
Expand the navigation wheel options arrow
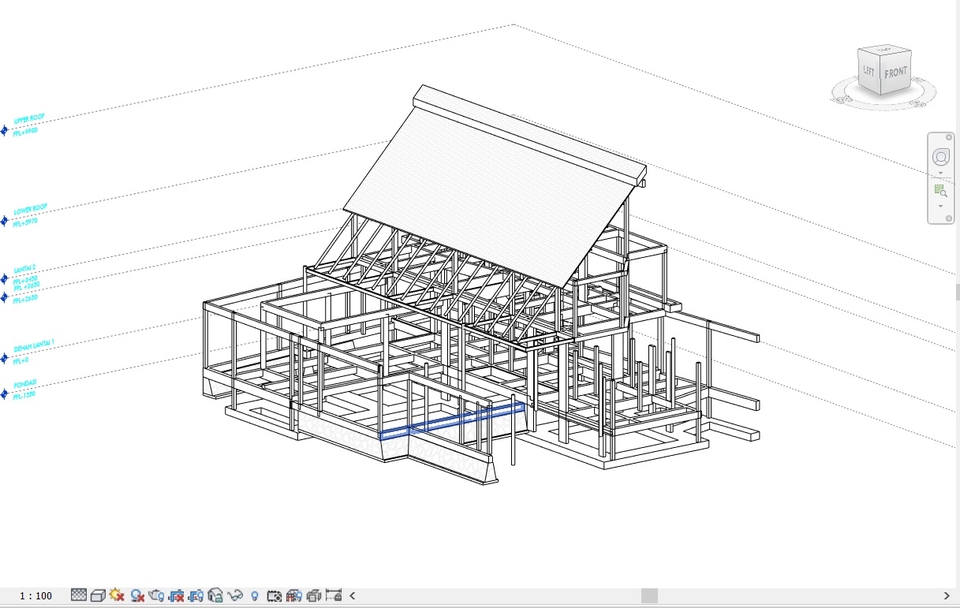pos(941,173)
